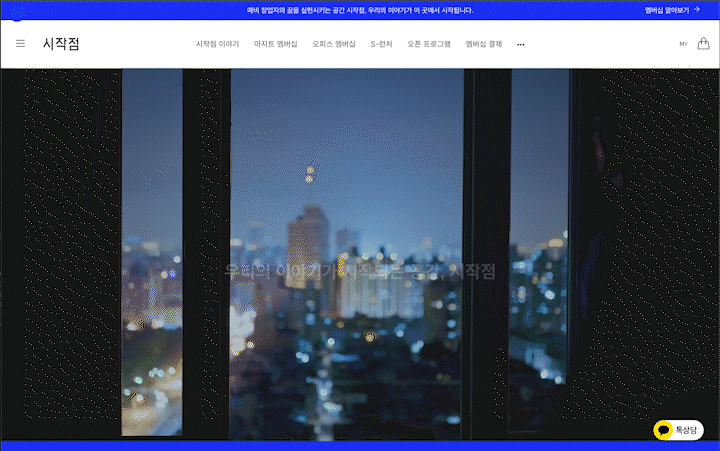Open the MY account link
Viewport: 720px width, 451px height.
[683, 44]
